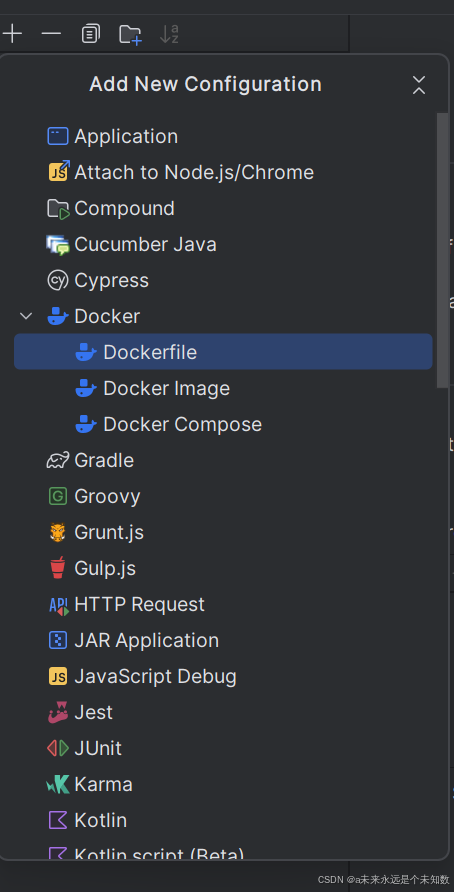The height and width of the screenshot is (892, 454).
Task: Click the Cypress configuration type icon
Action: click(x=58, y=280)
